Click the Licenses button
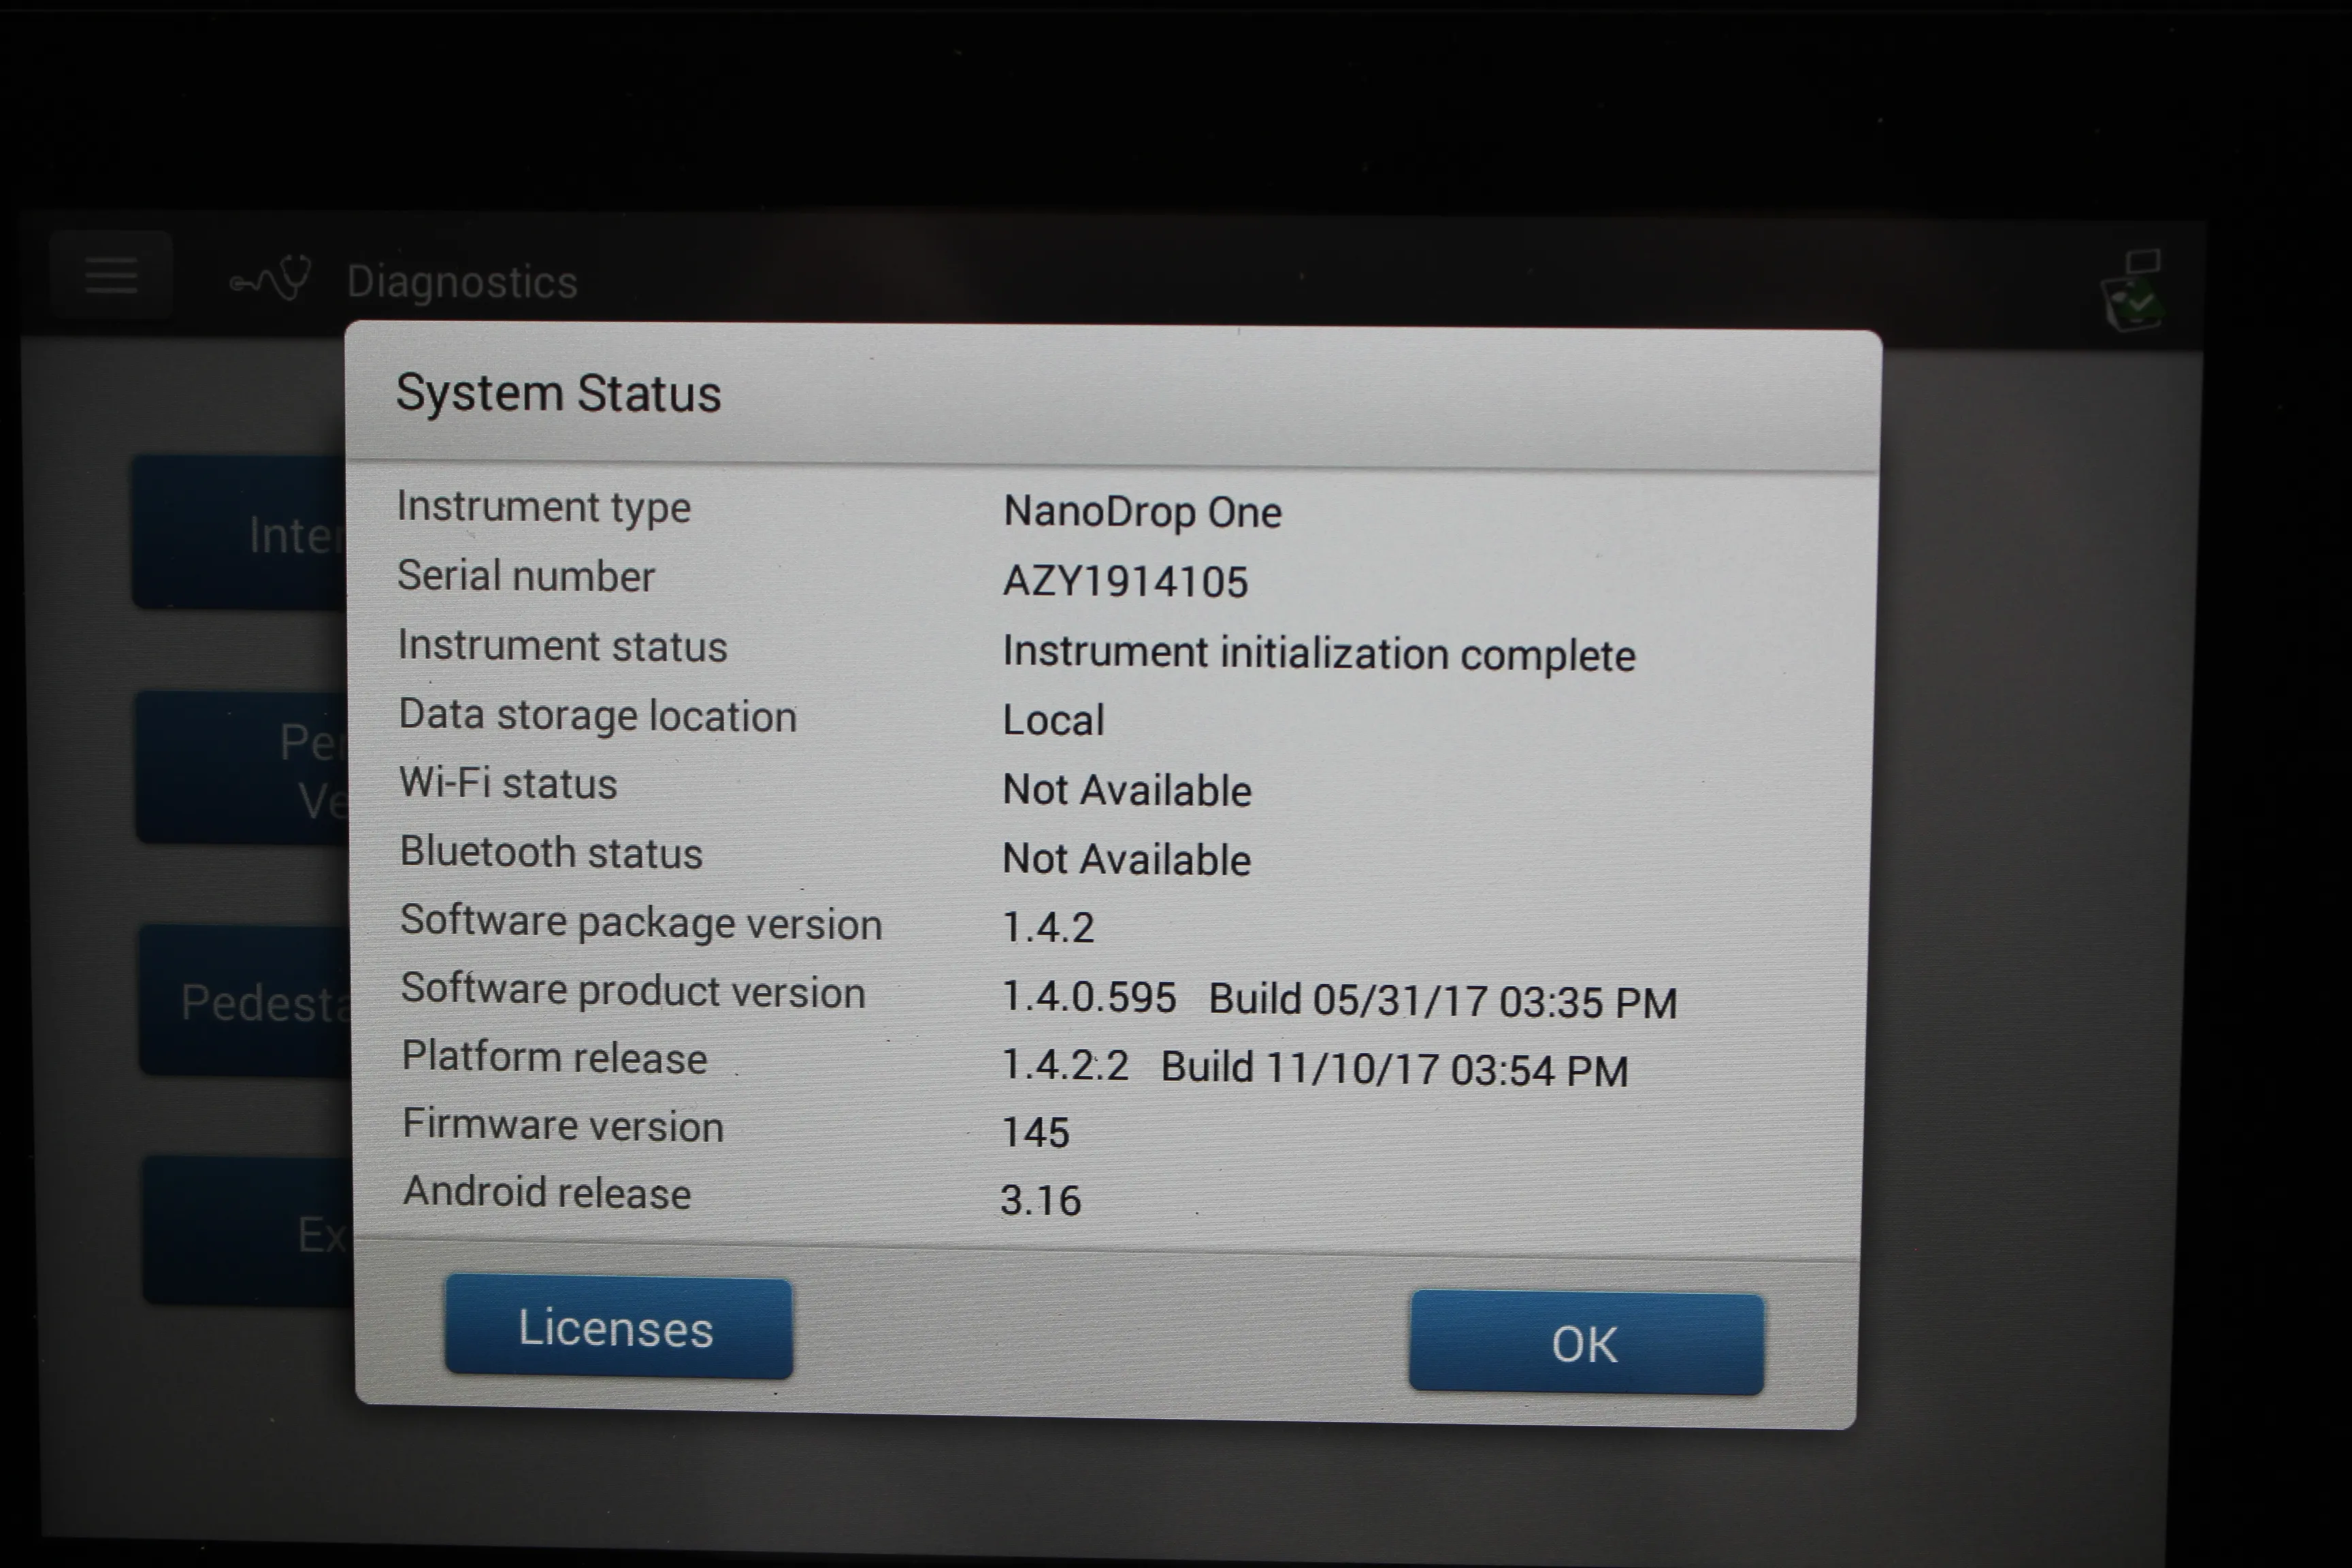The height and width of the screenshot is (1568, 2352). coord(618,1328)
